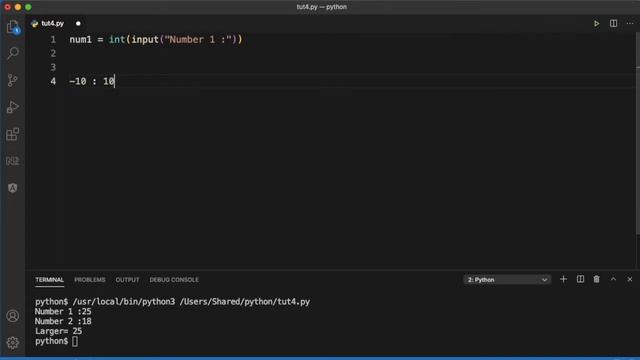Open the editor More Actions menu
This screenshot has height=360, width=640.
tap(630, 24)
